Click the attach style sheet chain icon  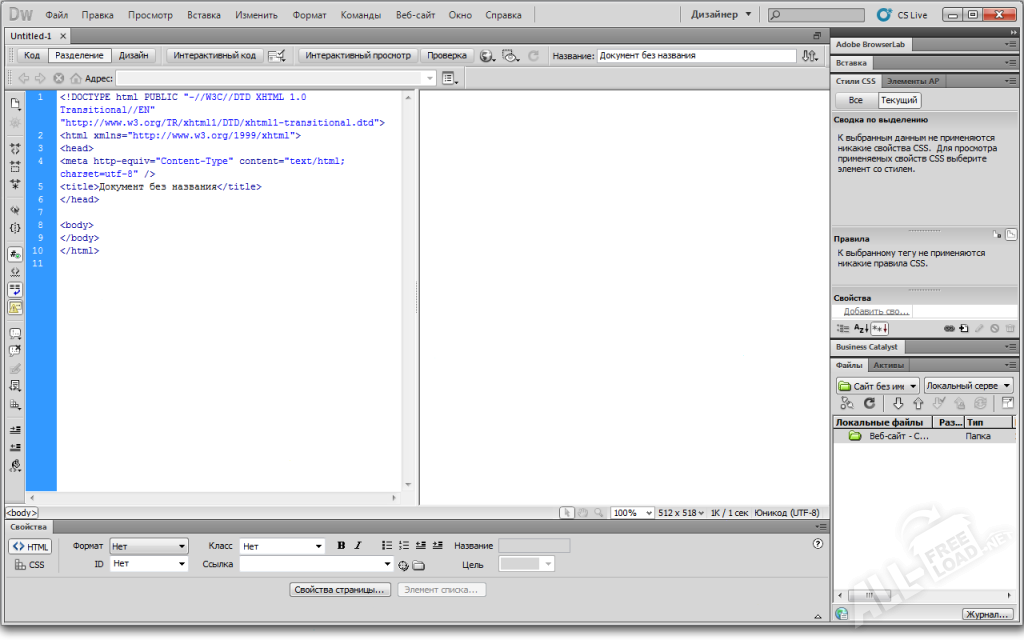(949, 328)
